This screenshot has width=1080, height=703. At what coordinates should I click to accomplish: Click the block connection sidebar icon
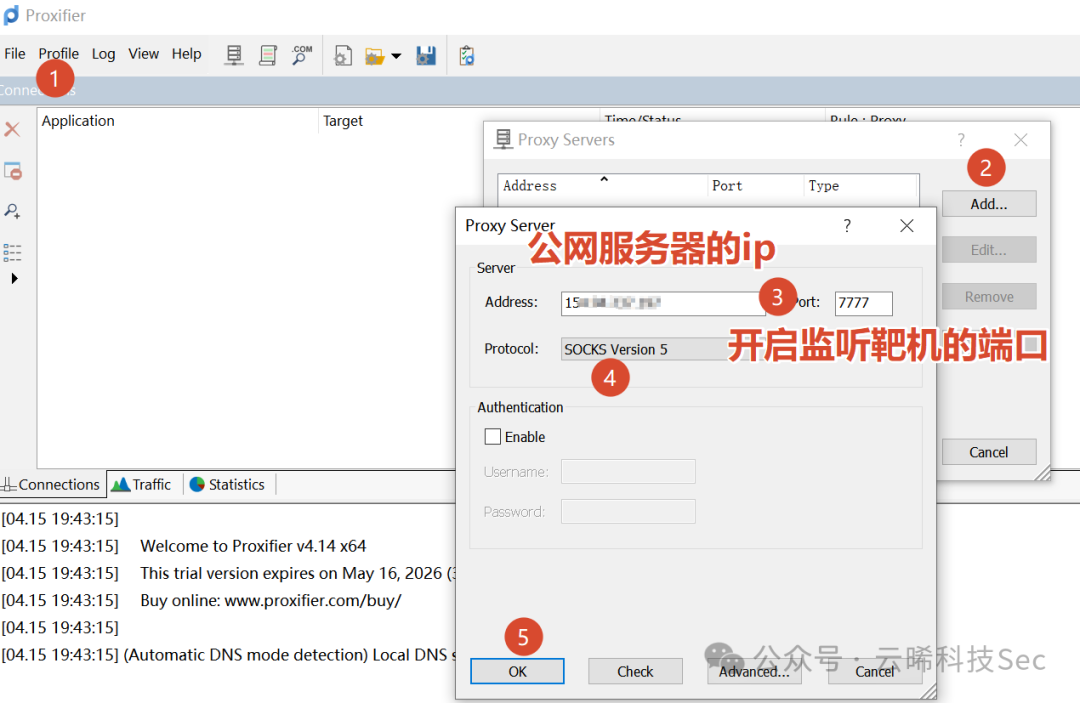tap(13, 171)
